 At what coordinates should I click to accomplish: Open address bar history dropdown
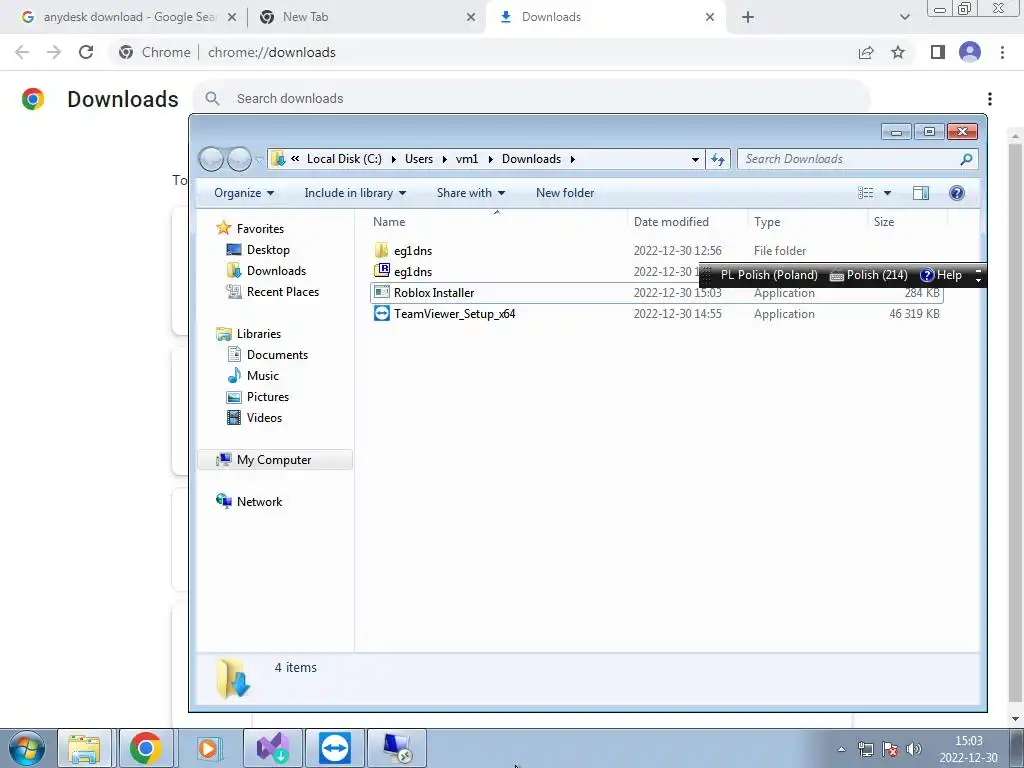click(x=695, y=159)
